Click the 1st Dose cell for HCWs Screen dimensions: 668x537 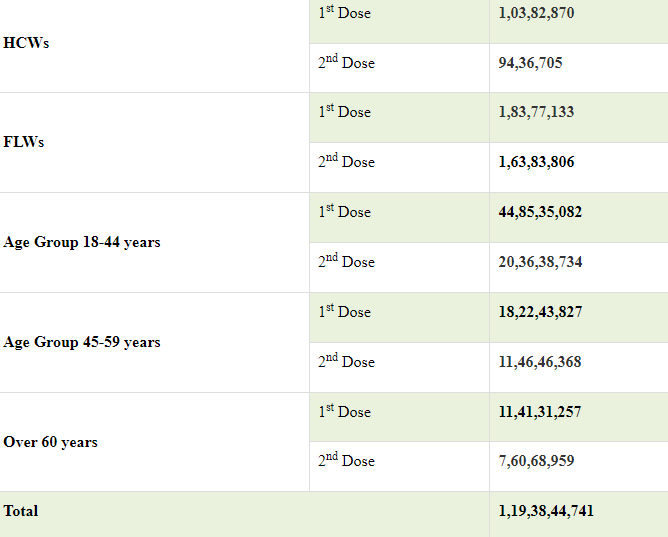345,13
